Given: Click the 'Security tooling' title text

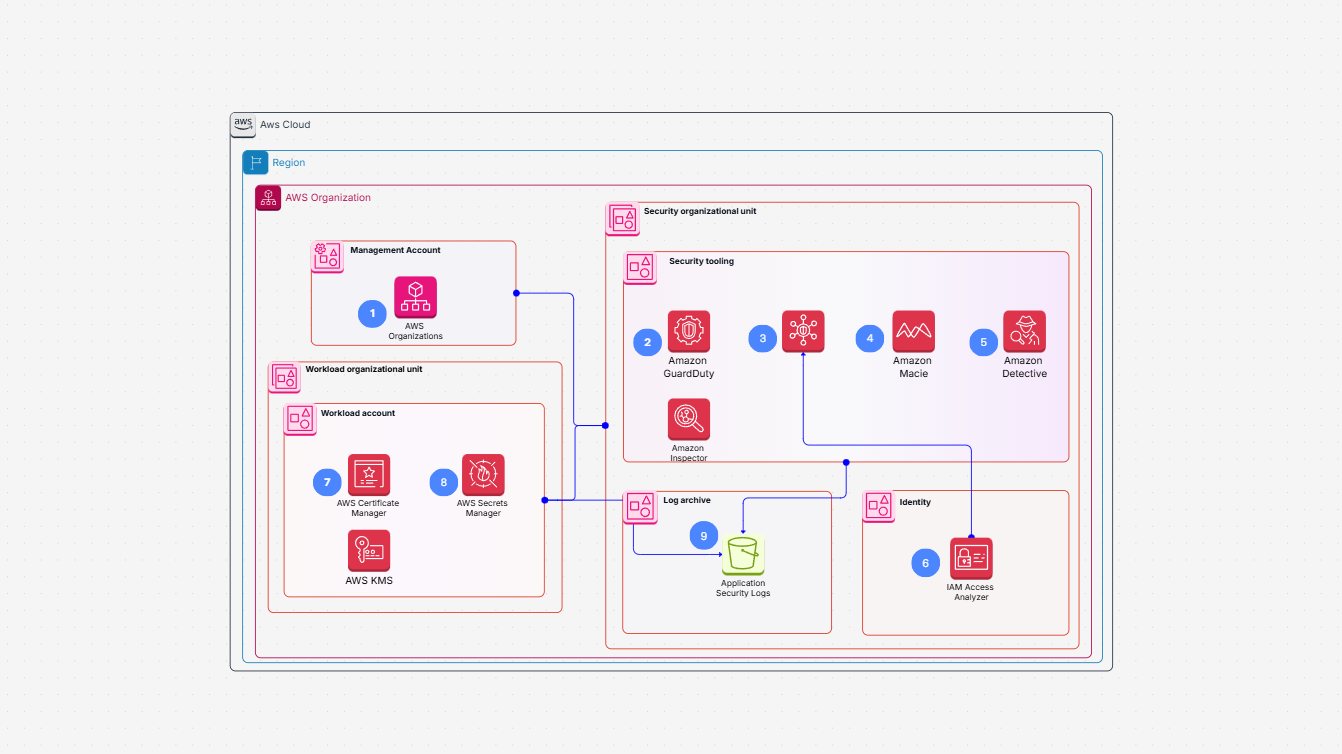Looking at the screenshot, I should (x=701, y=261).
